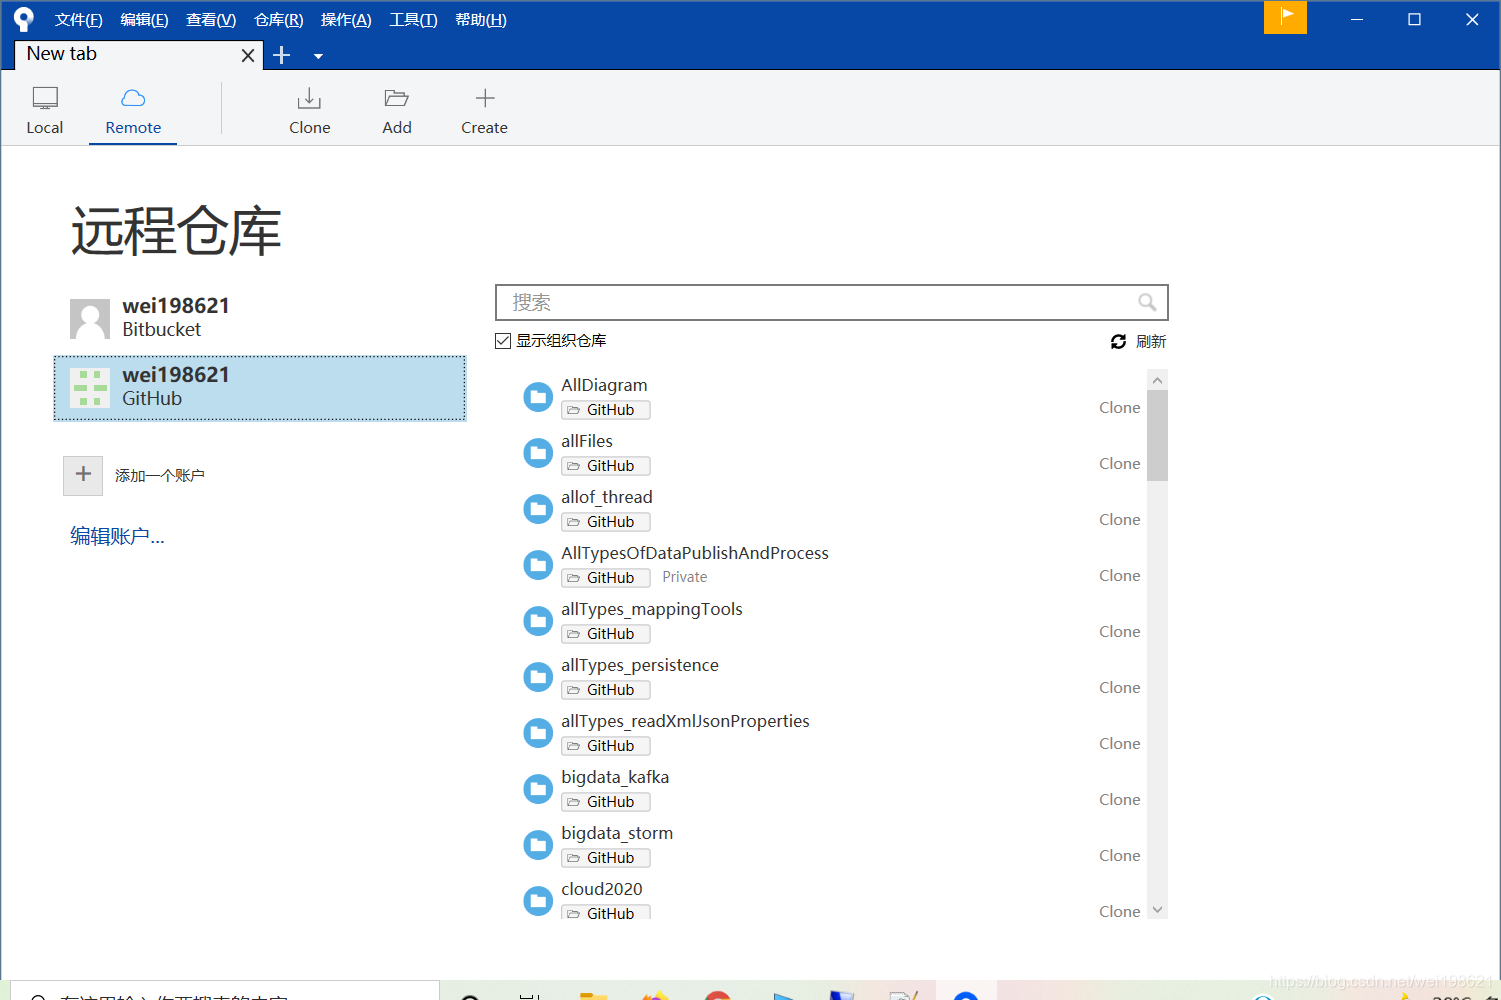
Task: Click the bigdata_kafka folder icon
Action: pyautogui.click(x=538, y=789)
